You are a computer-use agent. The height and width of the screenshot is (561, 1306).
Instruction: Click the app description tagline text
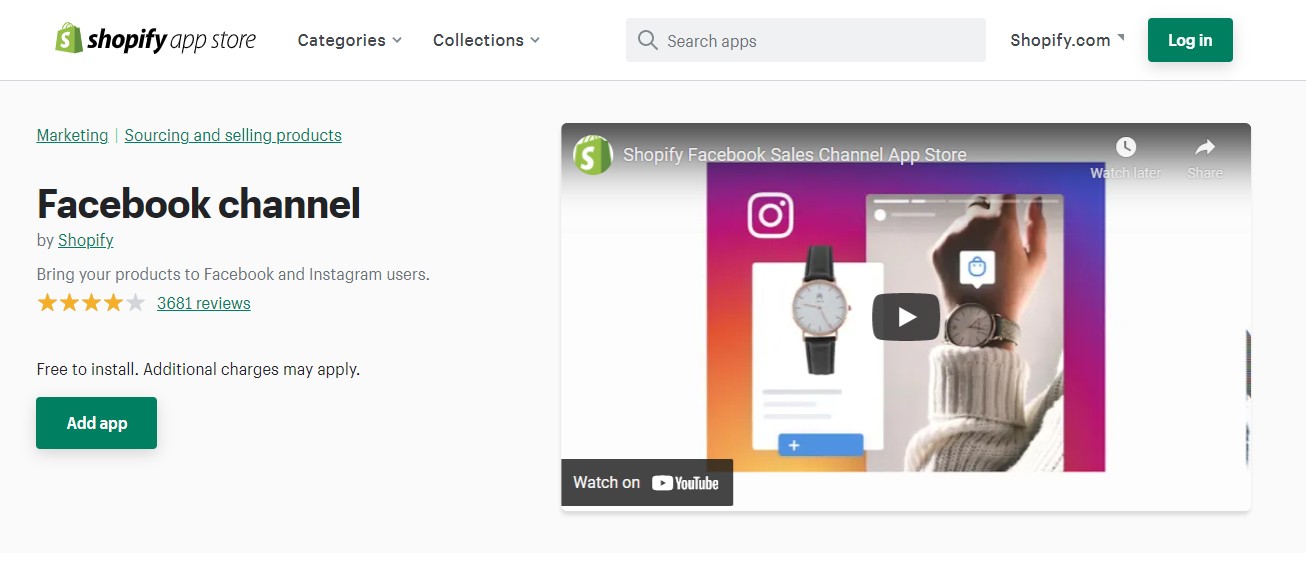tap(233, 274)
